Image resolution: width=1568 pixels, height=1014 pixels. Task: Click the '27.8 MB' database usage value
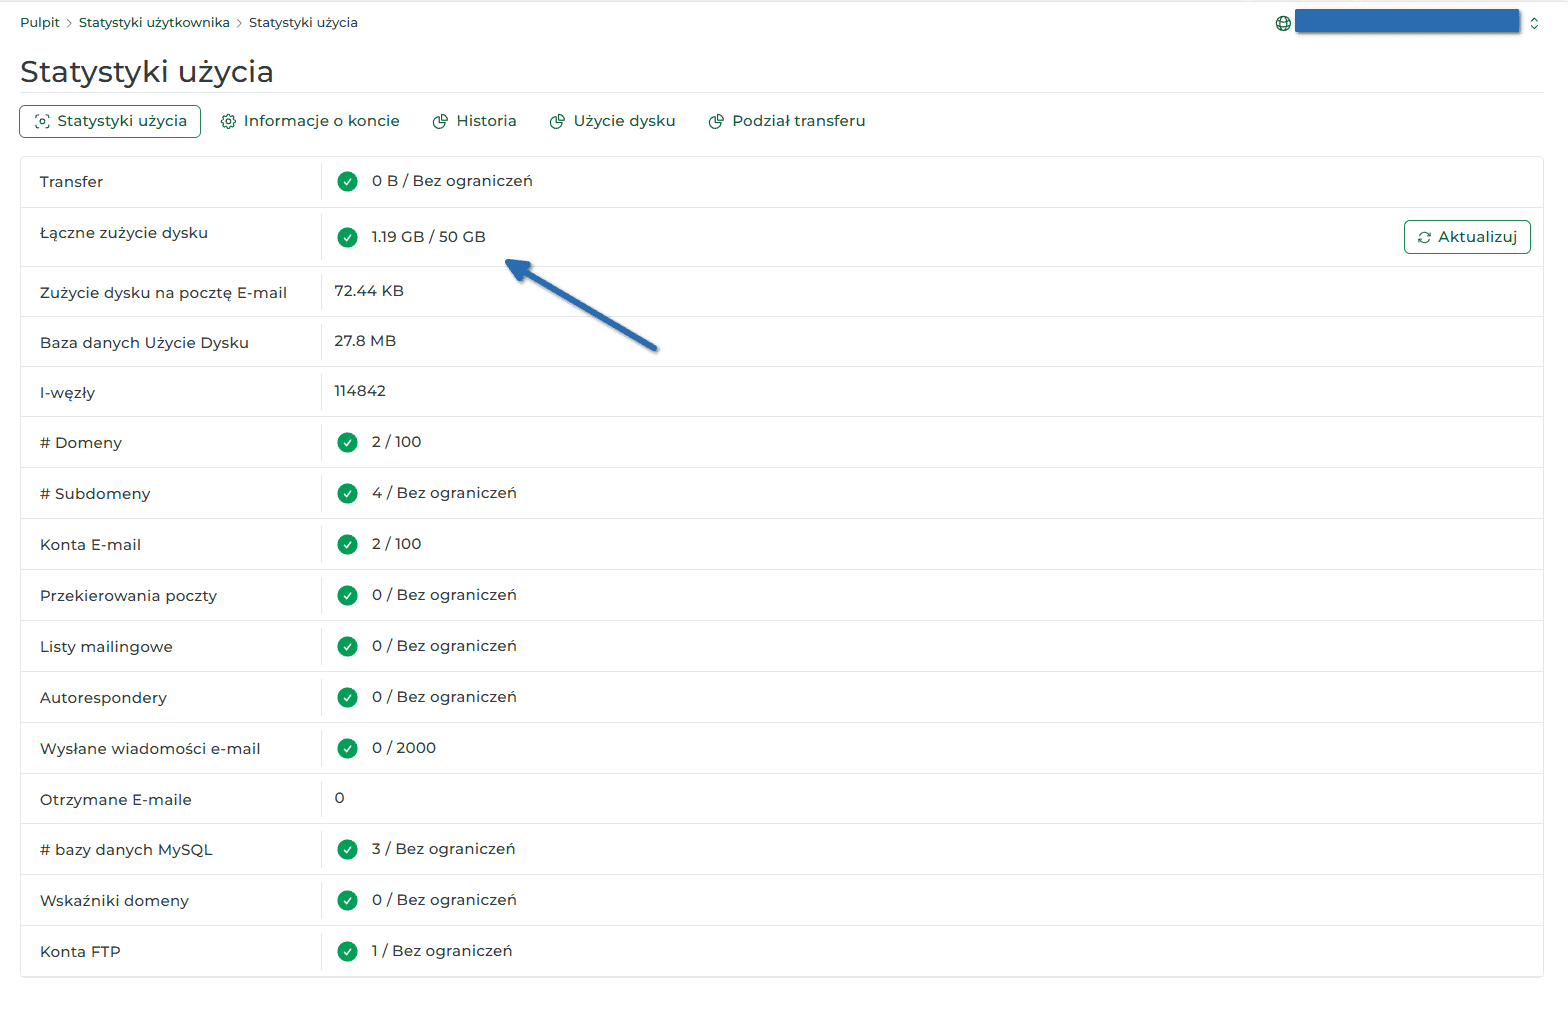(365, 341)
